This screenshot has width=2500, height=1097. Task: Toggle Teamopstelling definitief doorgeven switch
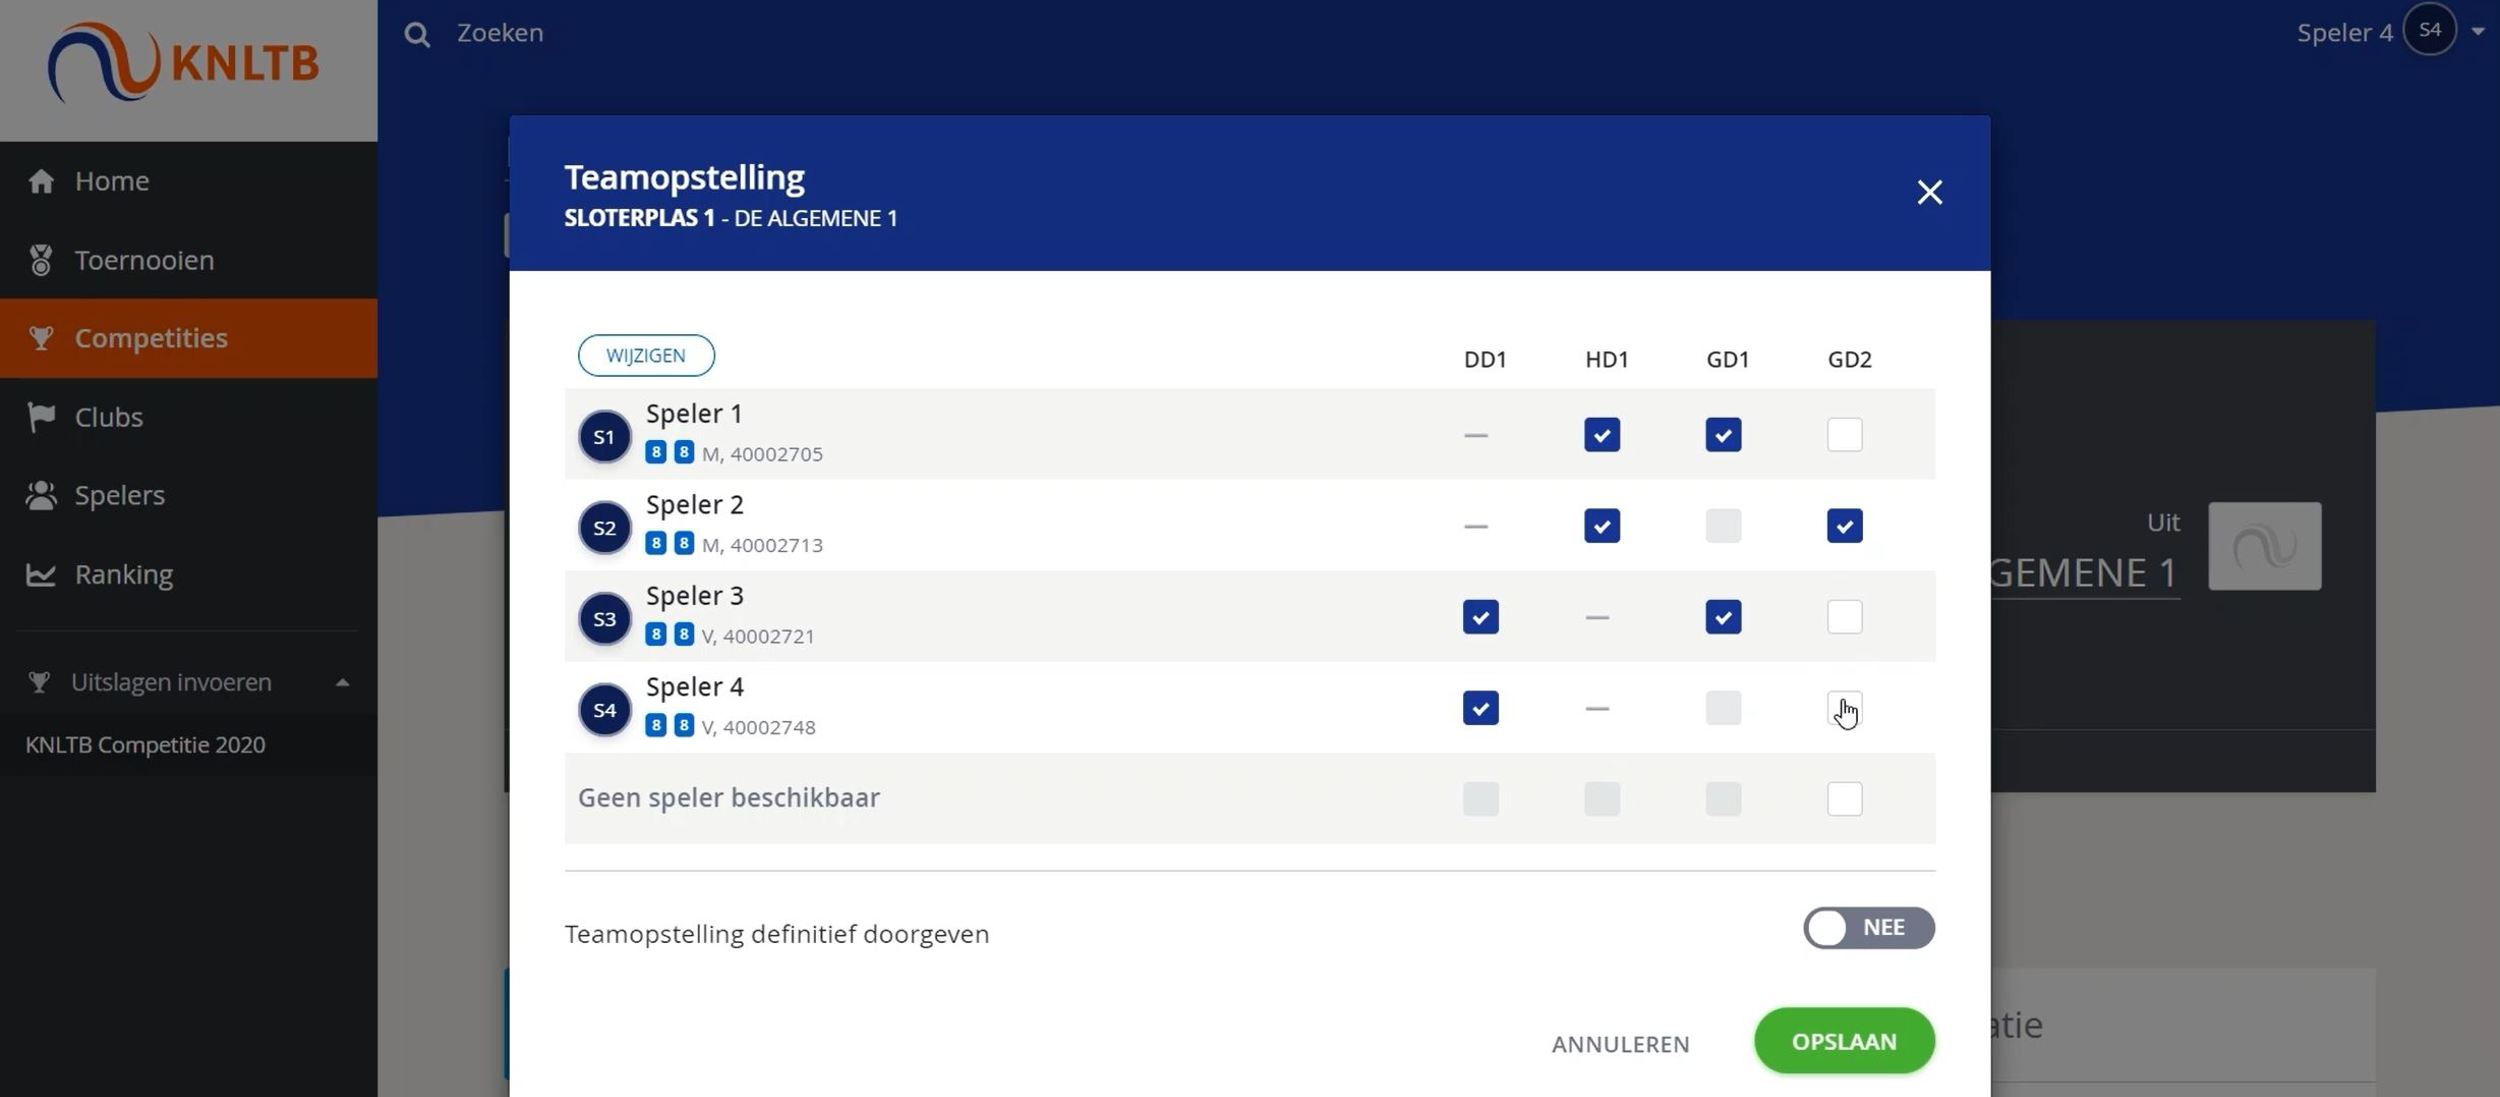tap(1868, 928)
